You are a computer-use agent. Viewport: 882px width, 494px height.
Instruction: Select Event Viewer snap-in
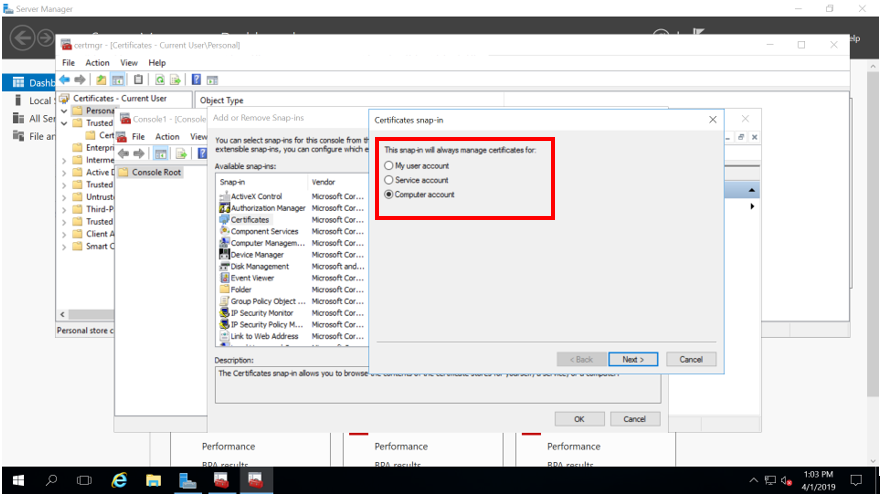coord(247,278)
